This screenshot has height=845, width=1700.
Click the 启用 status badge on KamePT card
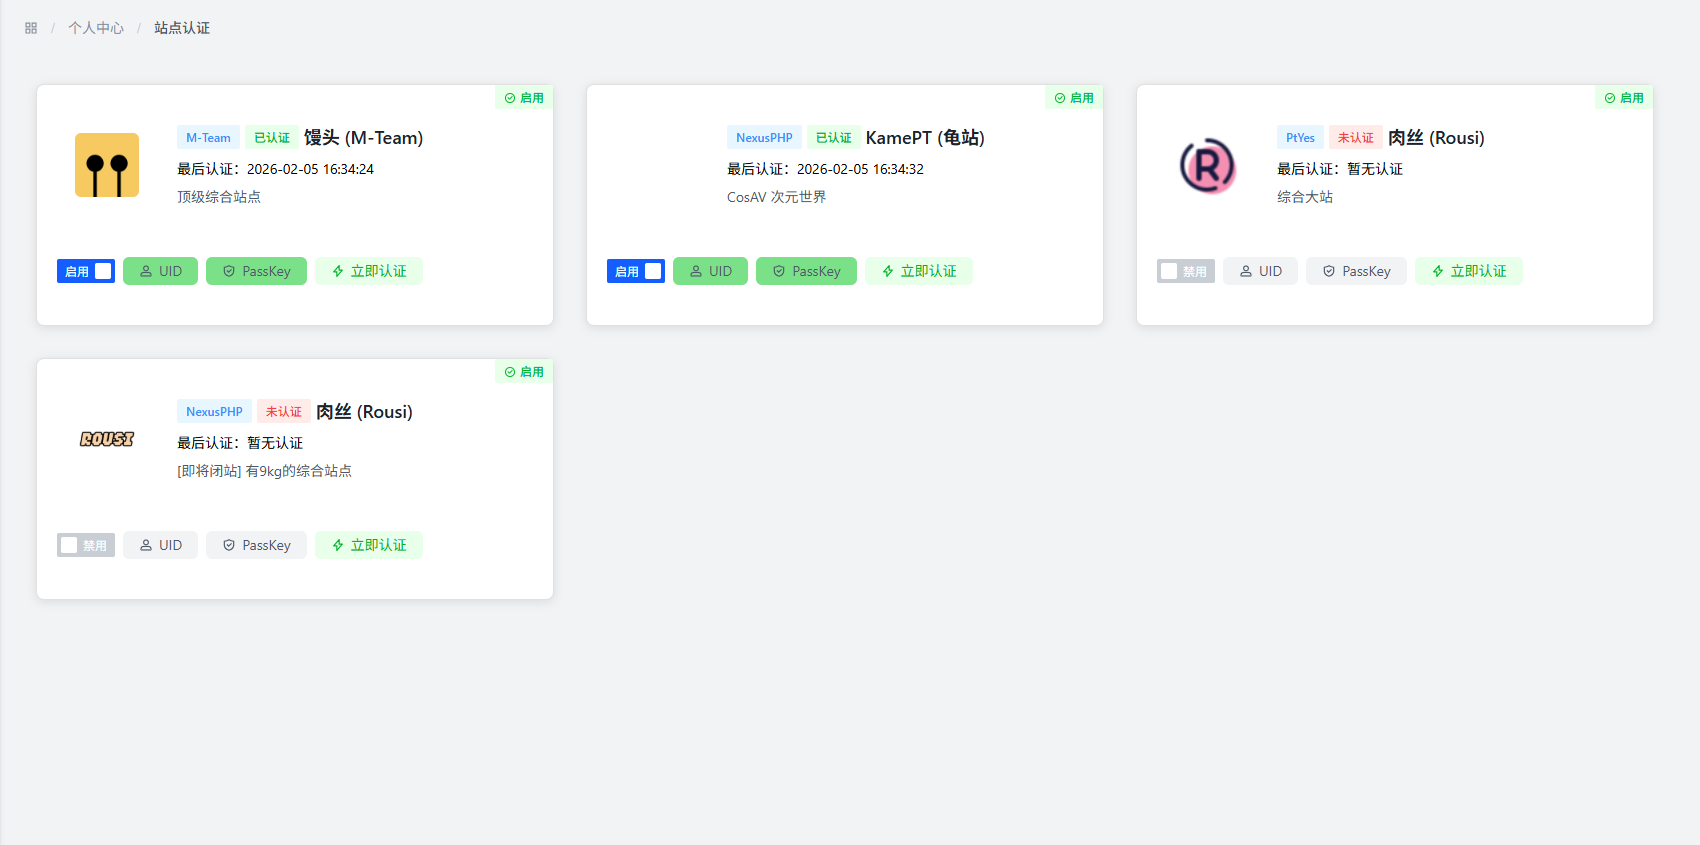coord(1074,98)
